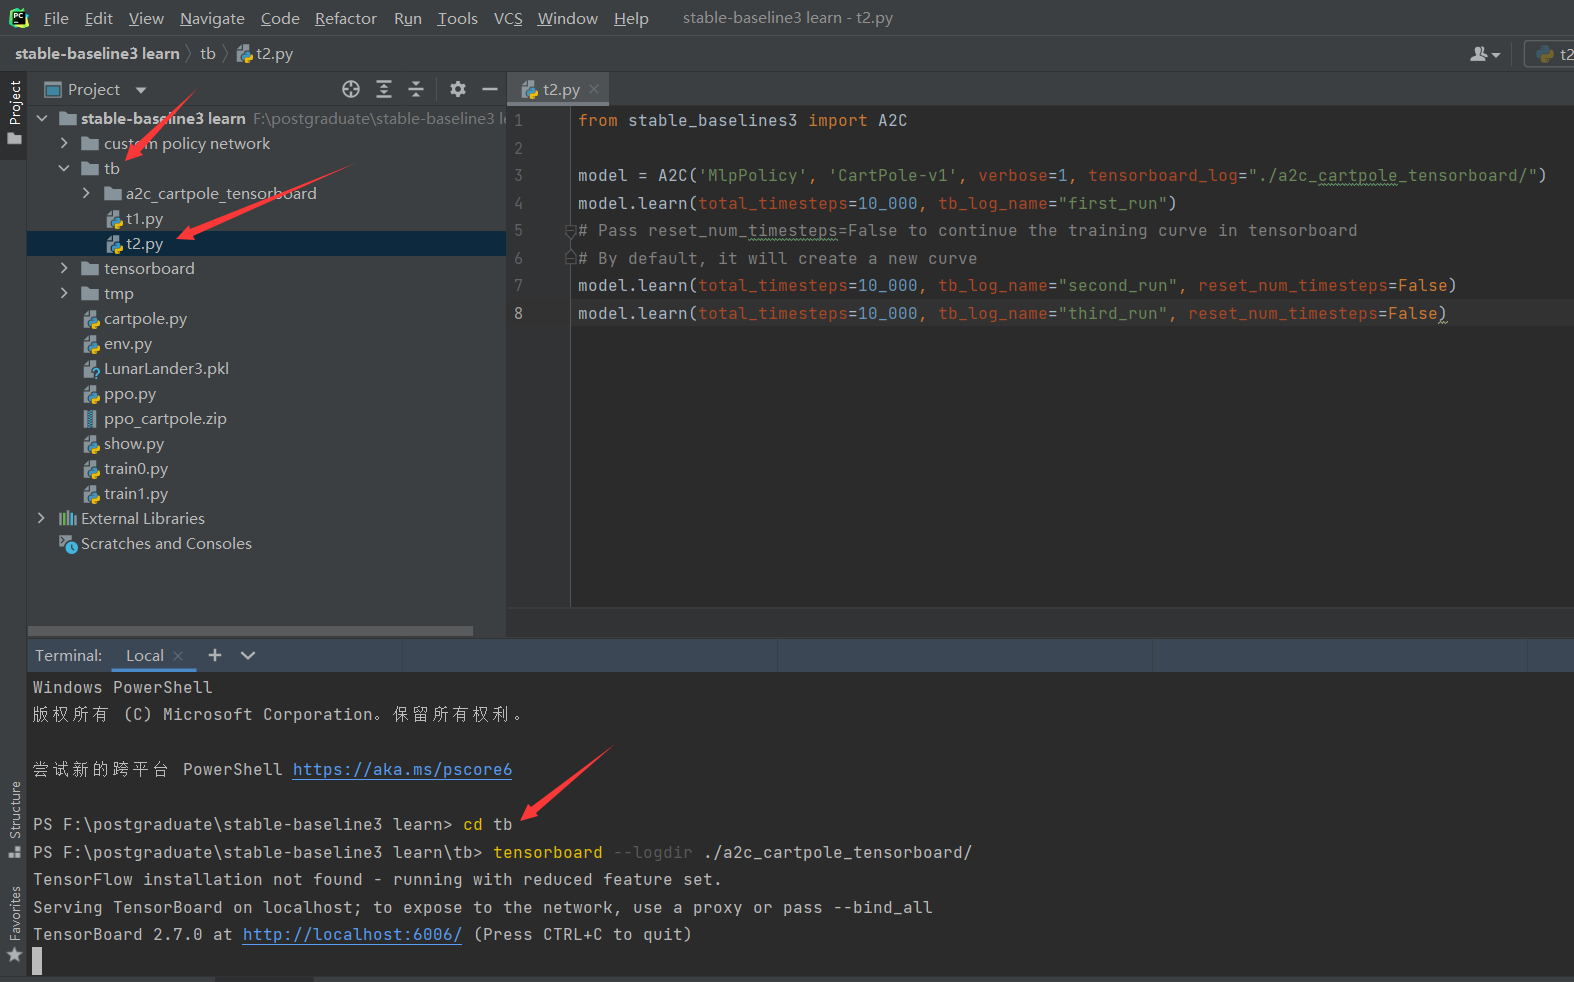Click the Collapse All icon in Project panel
Image resolution: width=1574 pixels, height=982 pixels.
coord(416,90)
